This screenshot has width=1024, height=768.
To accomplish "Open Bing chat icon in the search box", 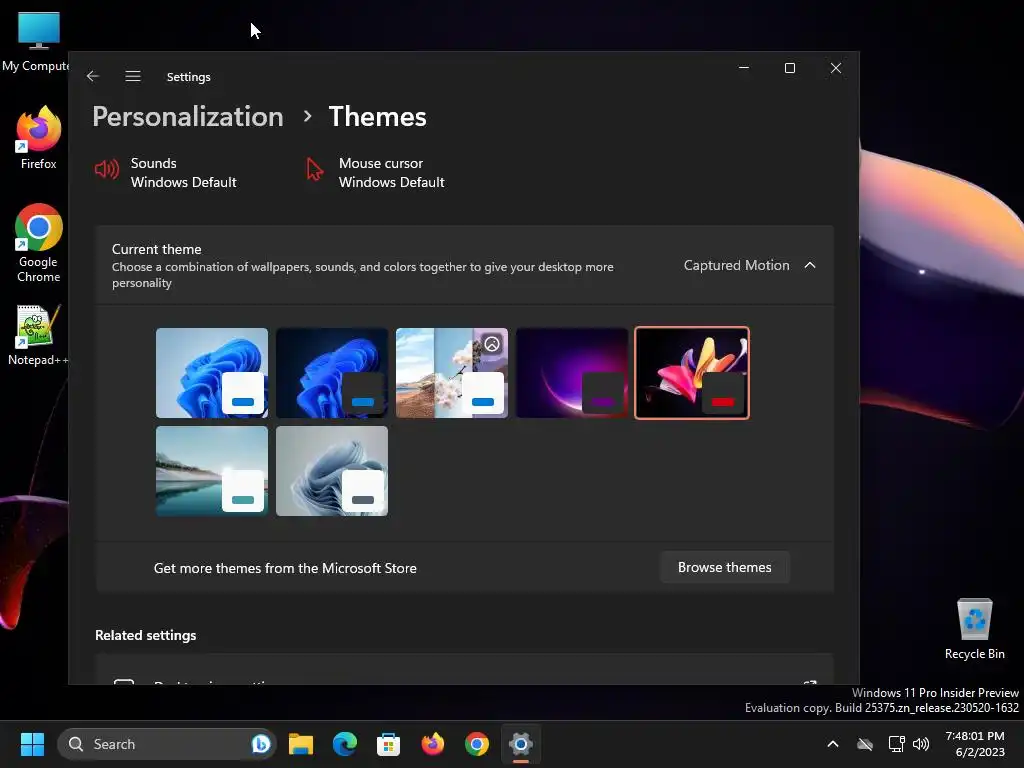I will click(x=261, y=744).
